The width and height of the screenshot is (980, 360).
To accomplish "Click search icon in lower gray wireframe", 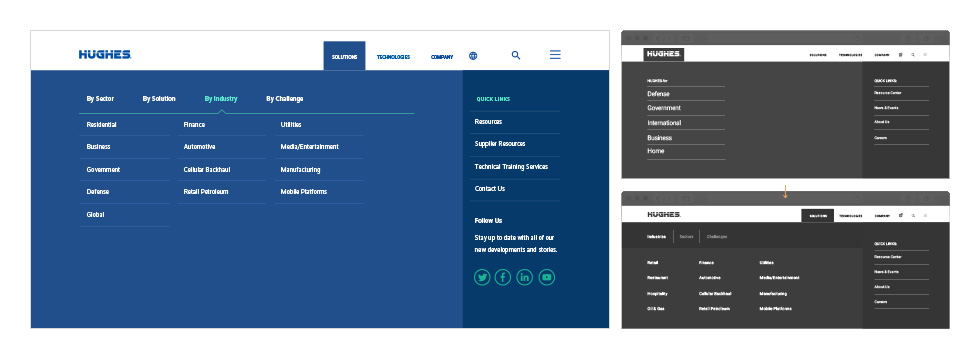I will click(x=913, y=216).
